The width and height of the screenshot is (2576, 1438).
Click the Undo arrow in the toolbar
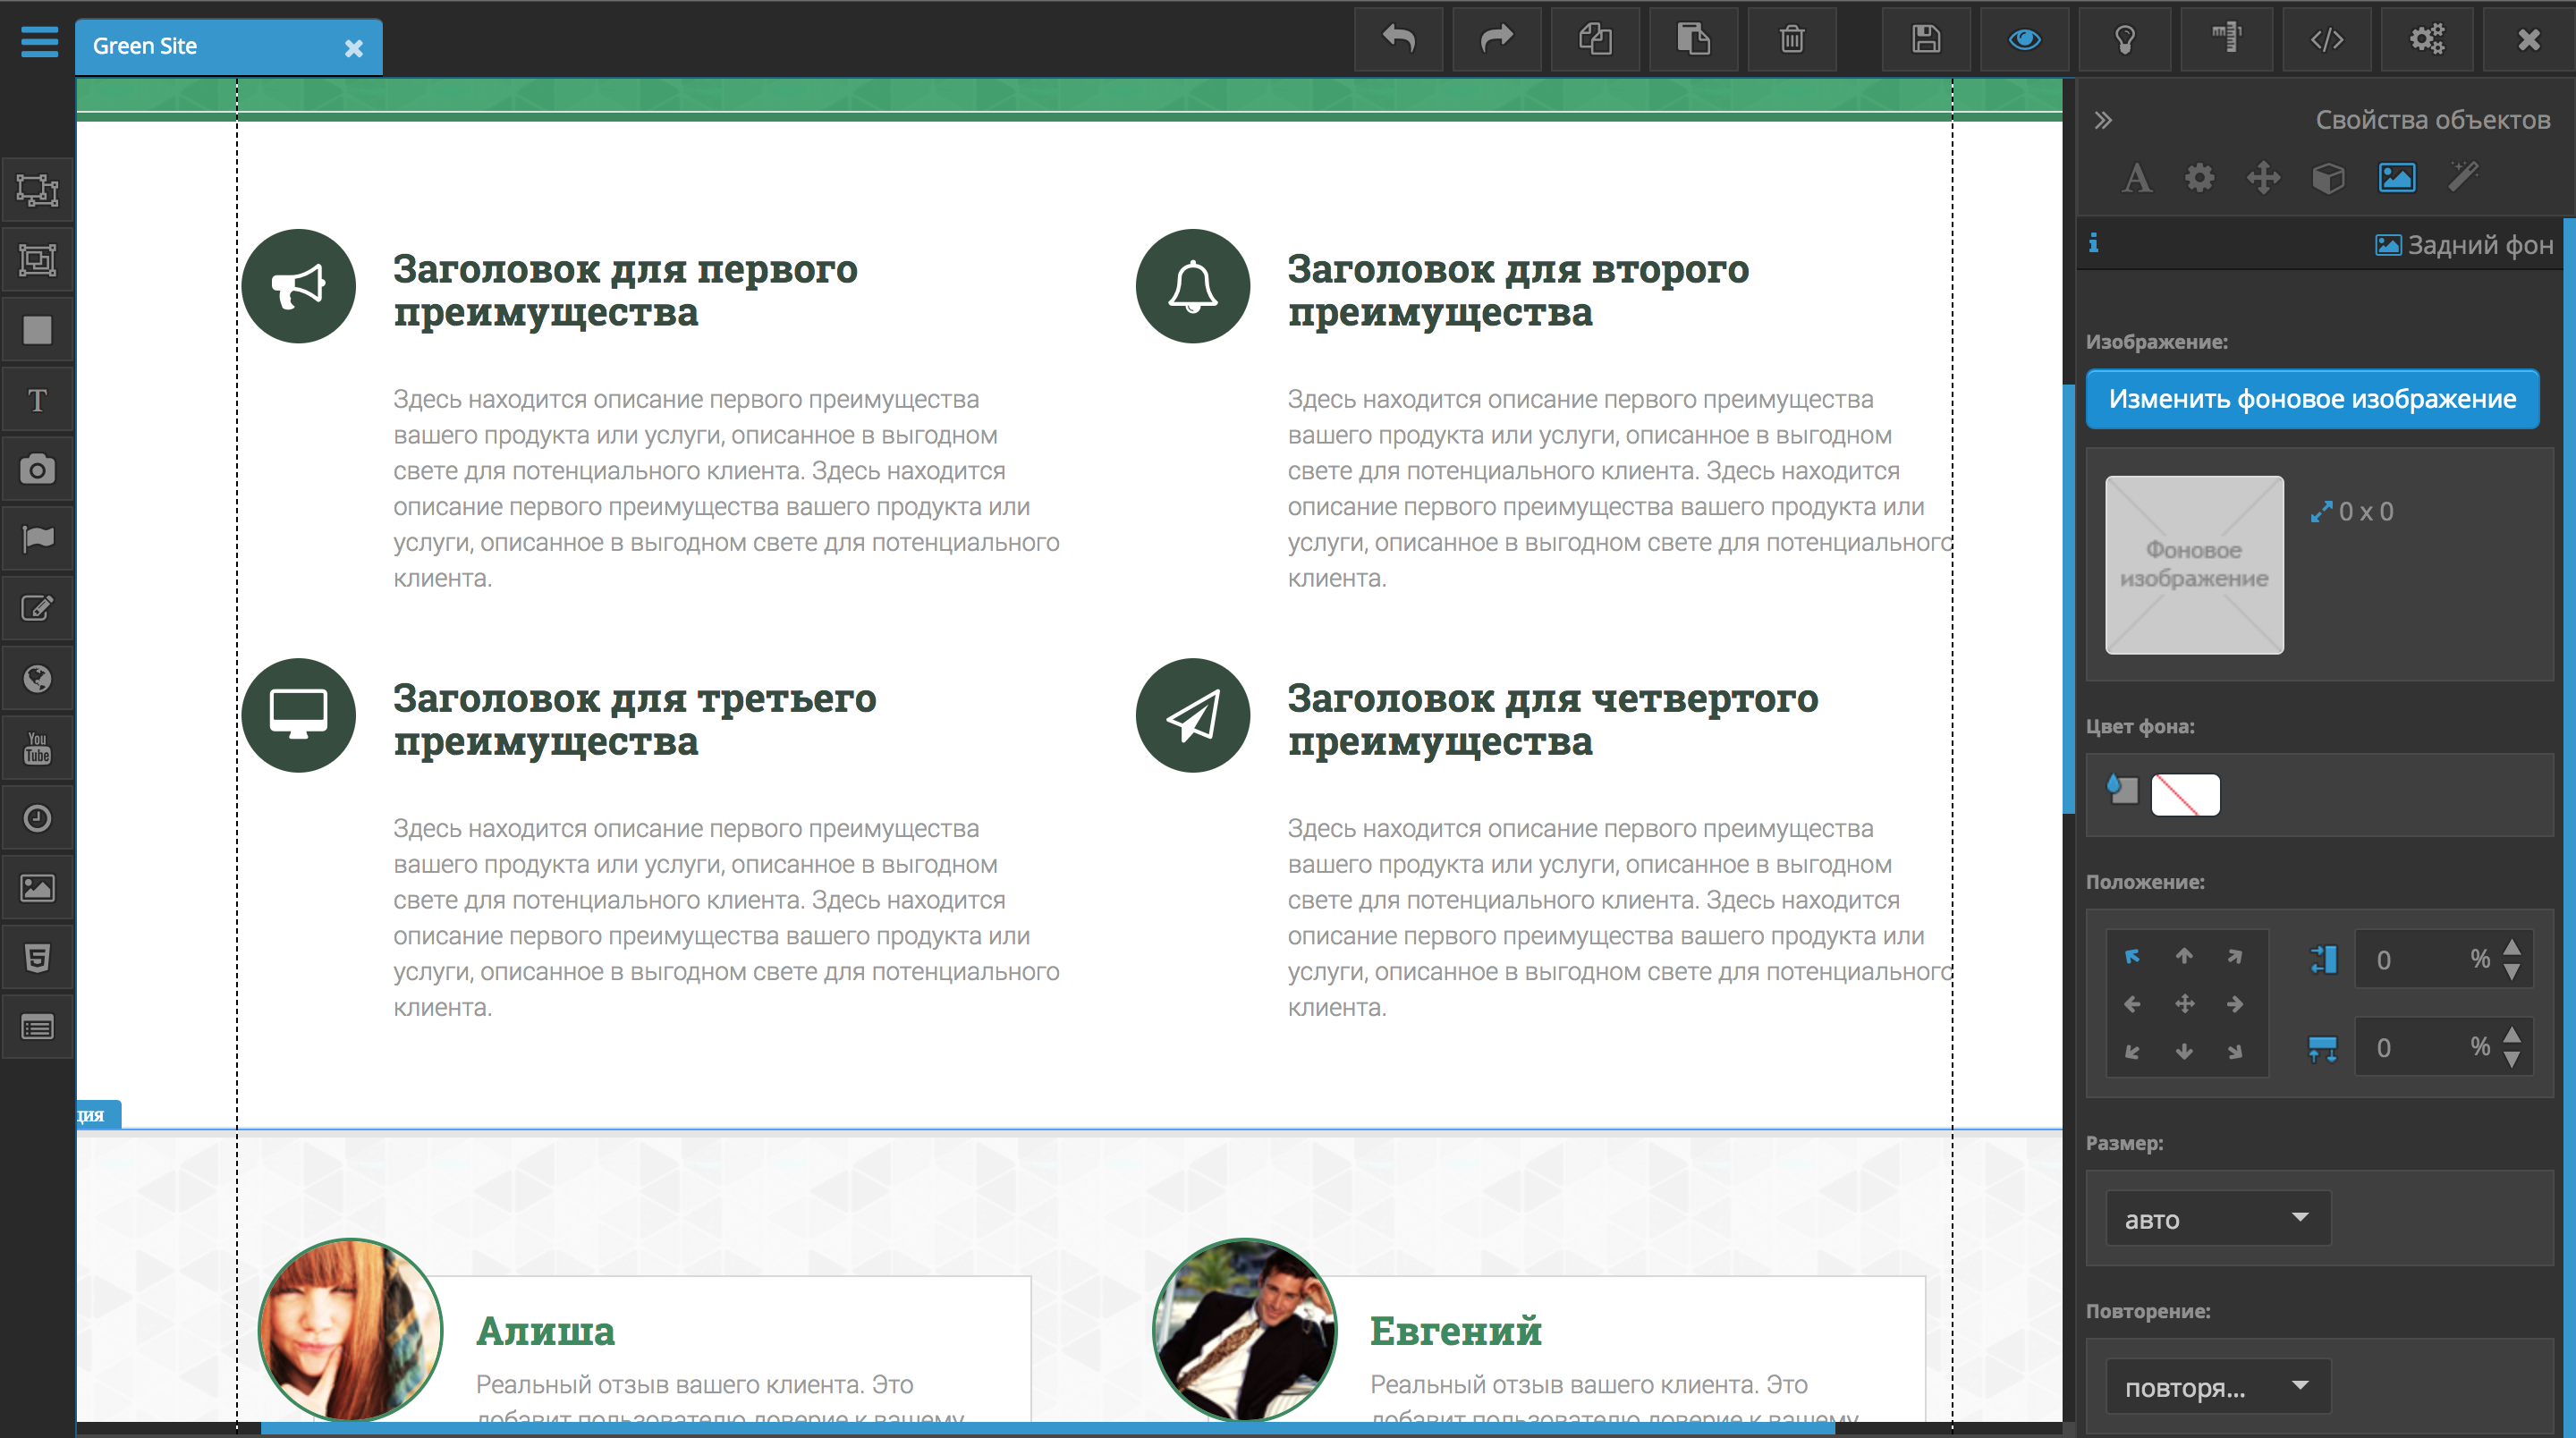pyautogui.click(x=1398, y=40)
